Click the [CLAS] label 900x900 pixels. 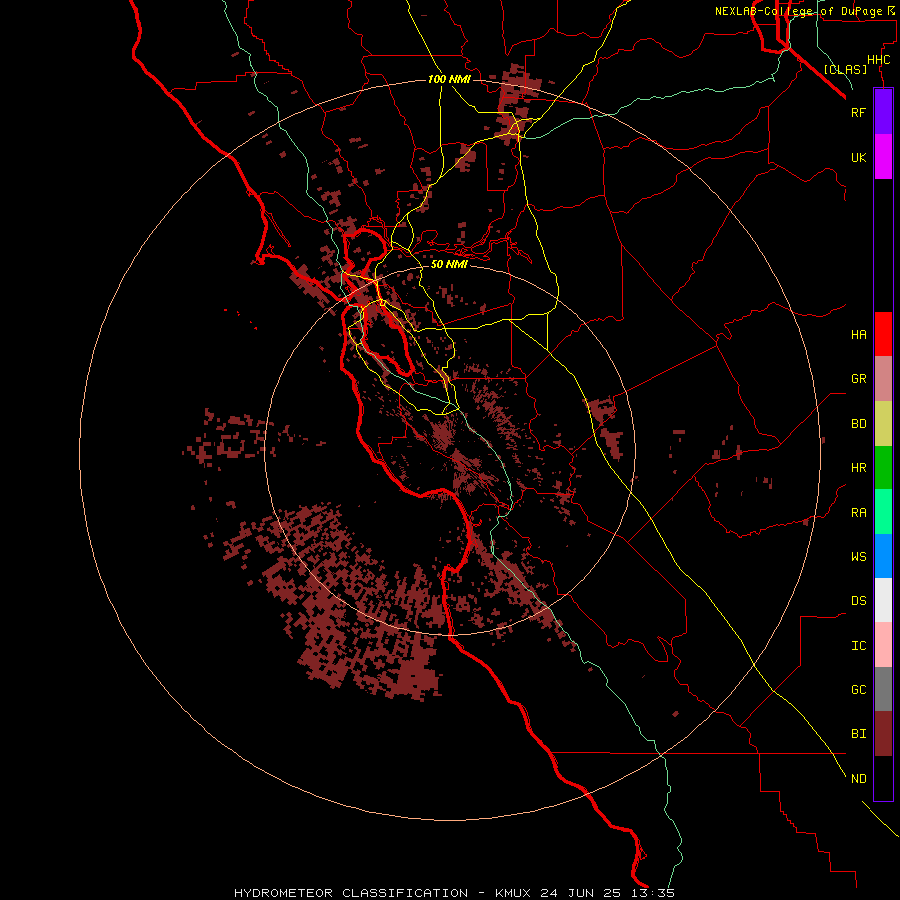(x=845, y=69)
